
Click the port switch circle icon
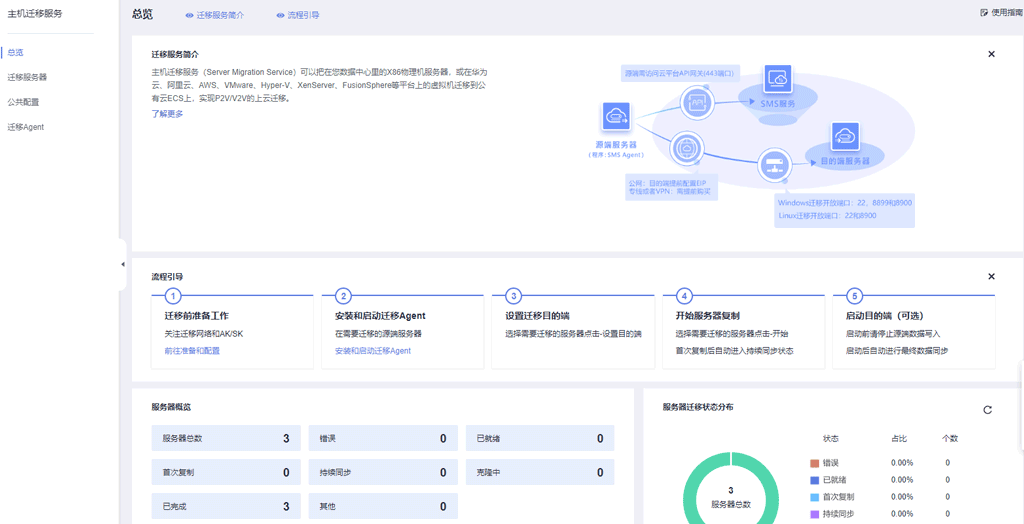click(x=774, y=165)
